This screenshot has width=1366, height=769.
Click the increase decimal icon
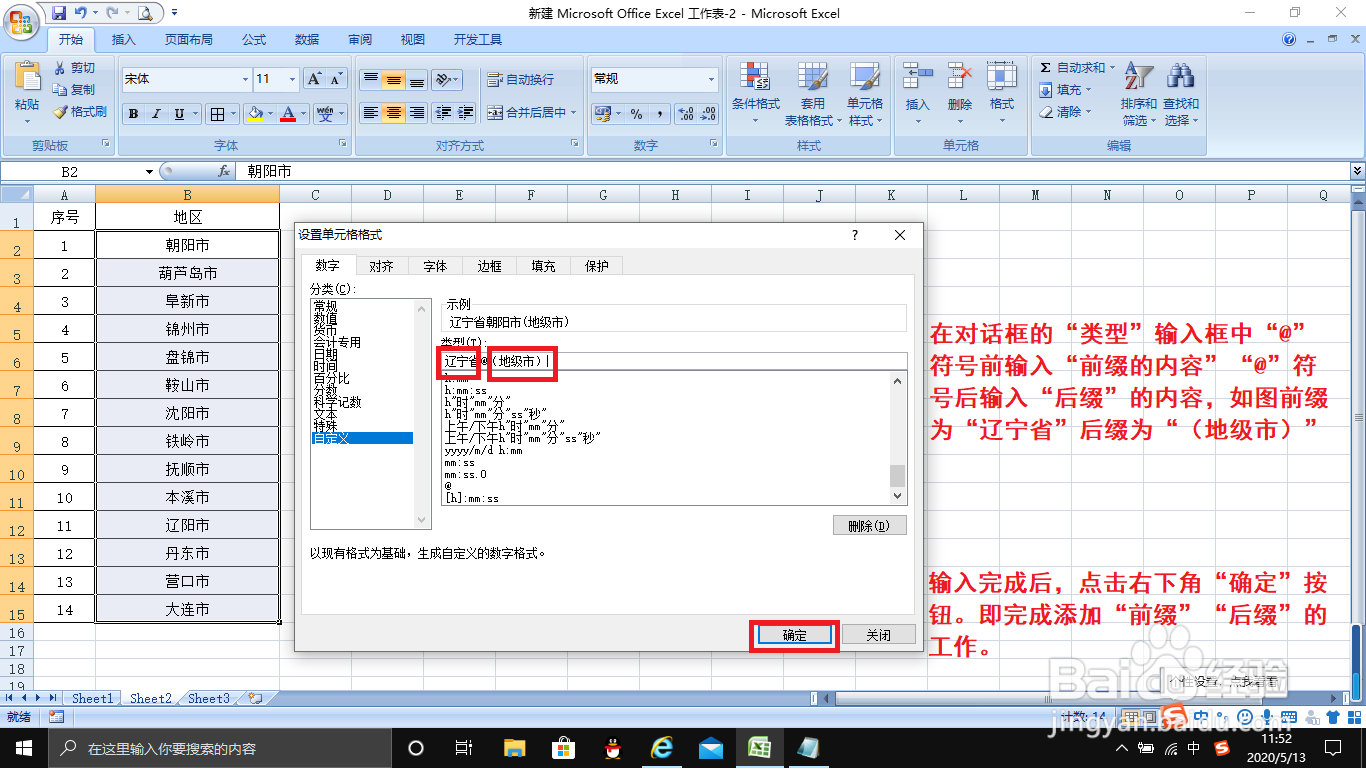(685, 114)
